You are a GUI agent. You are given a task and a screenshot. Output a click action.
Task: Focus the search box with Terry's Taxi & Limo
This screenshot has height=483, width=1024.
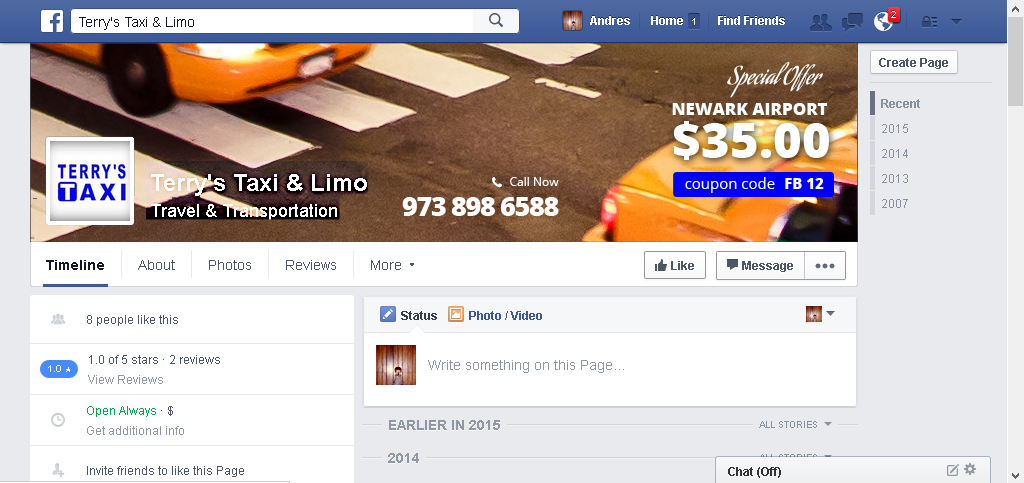272,21
